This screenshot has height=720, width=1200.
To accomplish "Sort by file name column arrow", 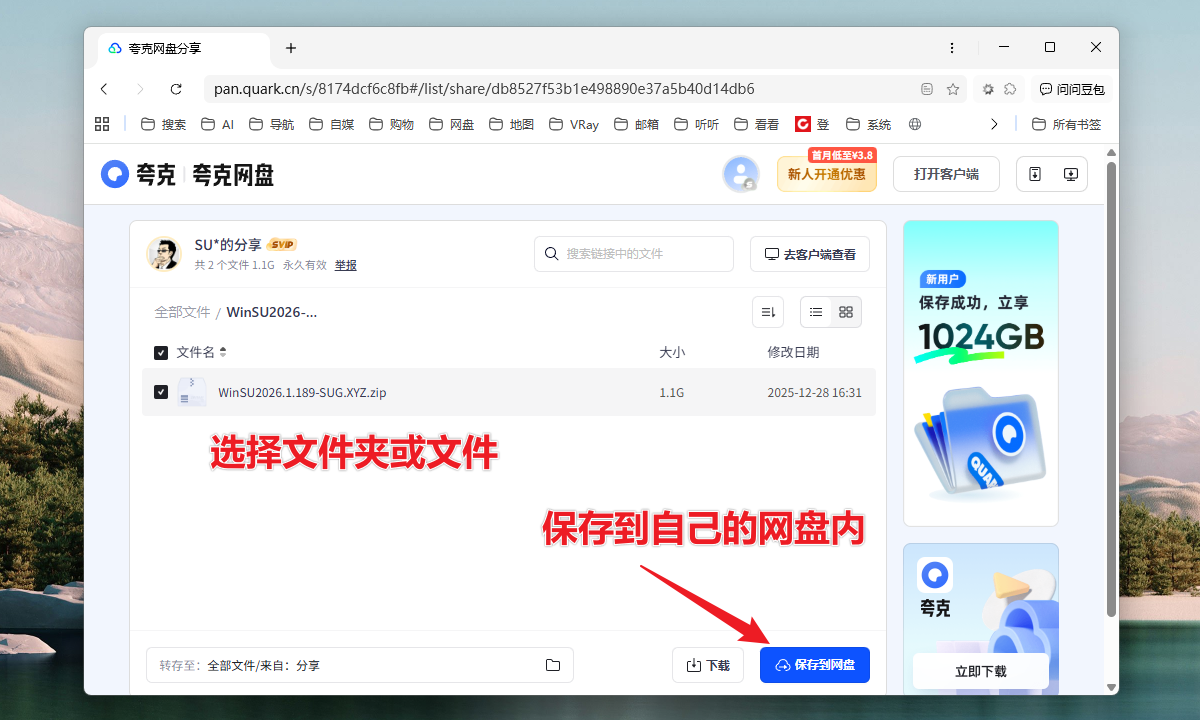I will [223, 352].
